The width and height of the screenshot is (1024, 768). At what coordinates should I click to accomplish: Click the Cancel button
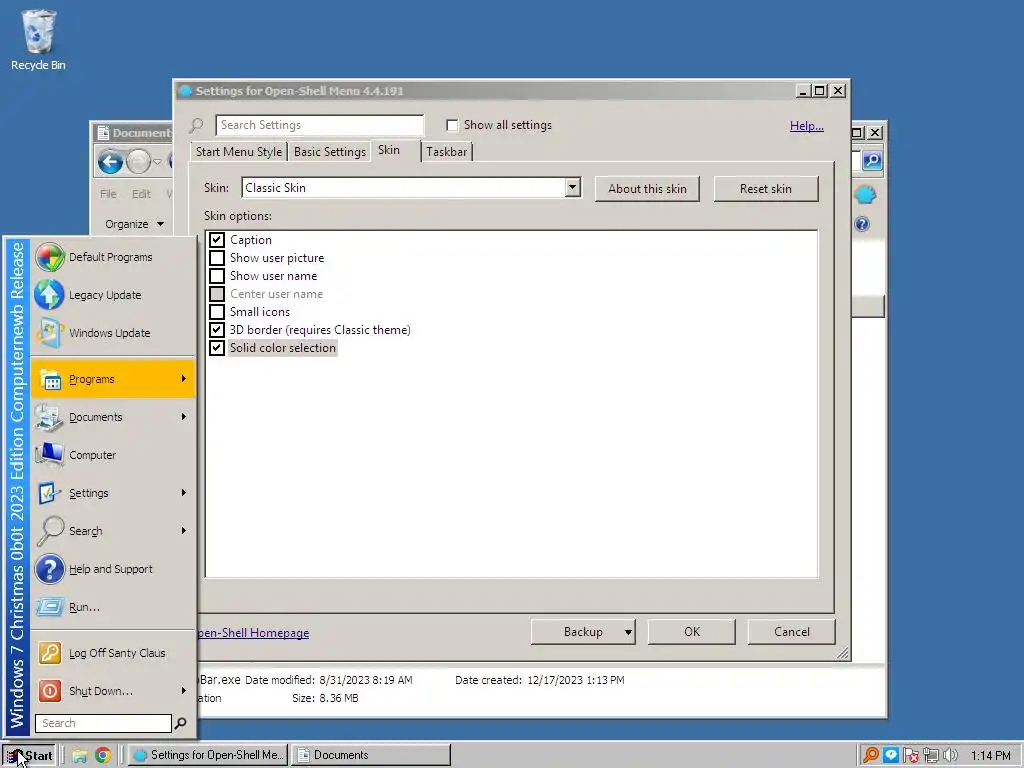pos(792,632)
